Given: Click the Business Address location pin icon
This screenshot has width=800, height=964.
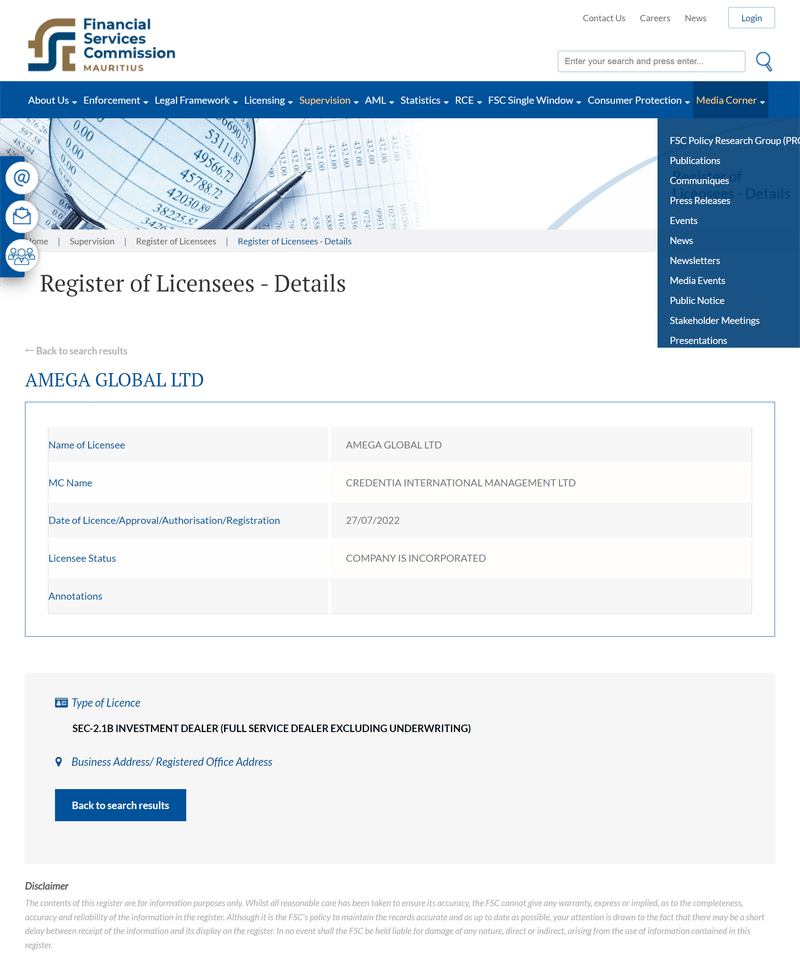Looking at the screenshot, I should click(58, 762).
